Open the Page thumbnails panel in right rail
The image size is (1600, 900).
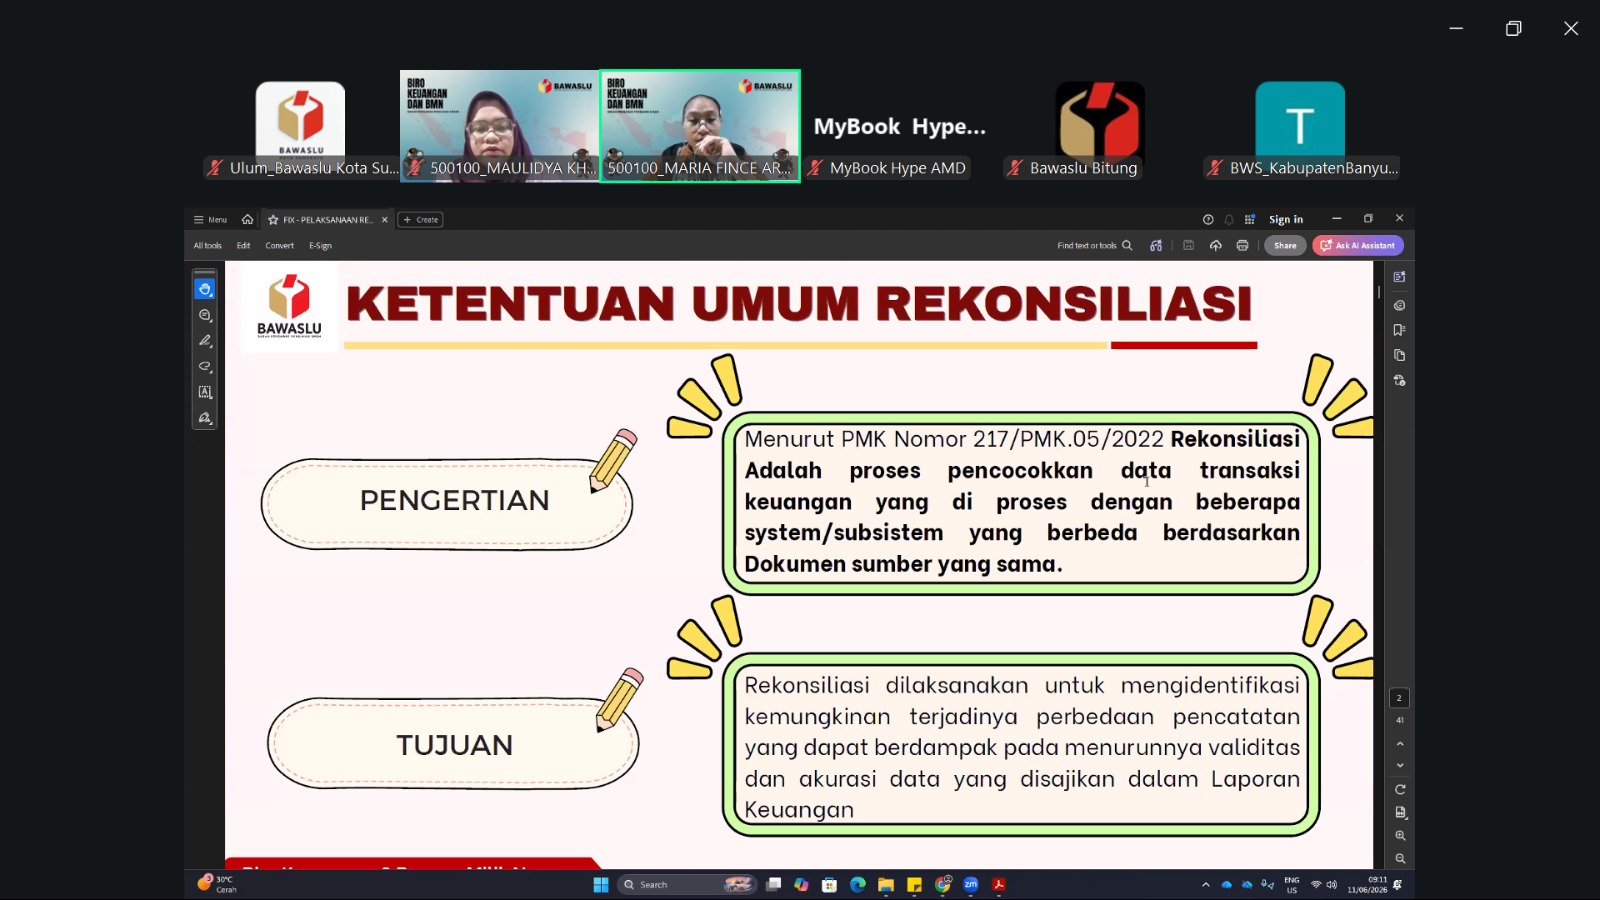pyautogui.click(x=1399, y=355)
